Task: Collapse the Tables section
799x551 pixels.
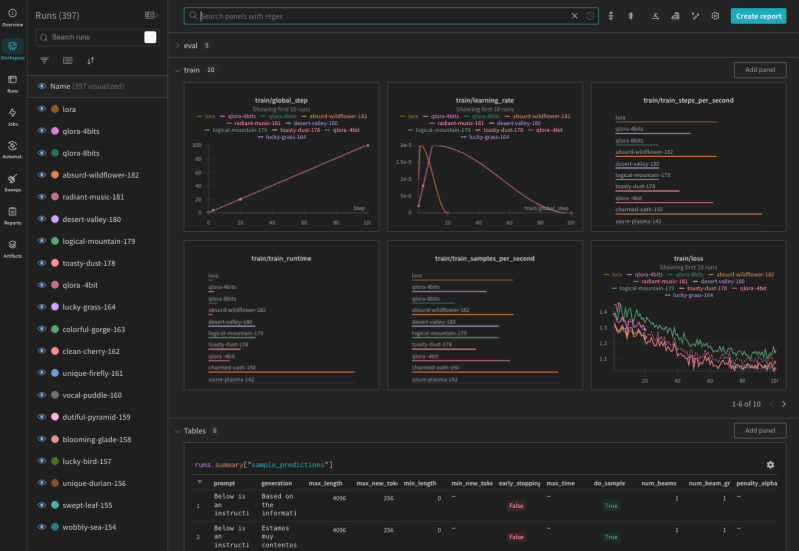Action: (177, 431)
